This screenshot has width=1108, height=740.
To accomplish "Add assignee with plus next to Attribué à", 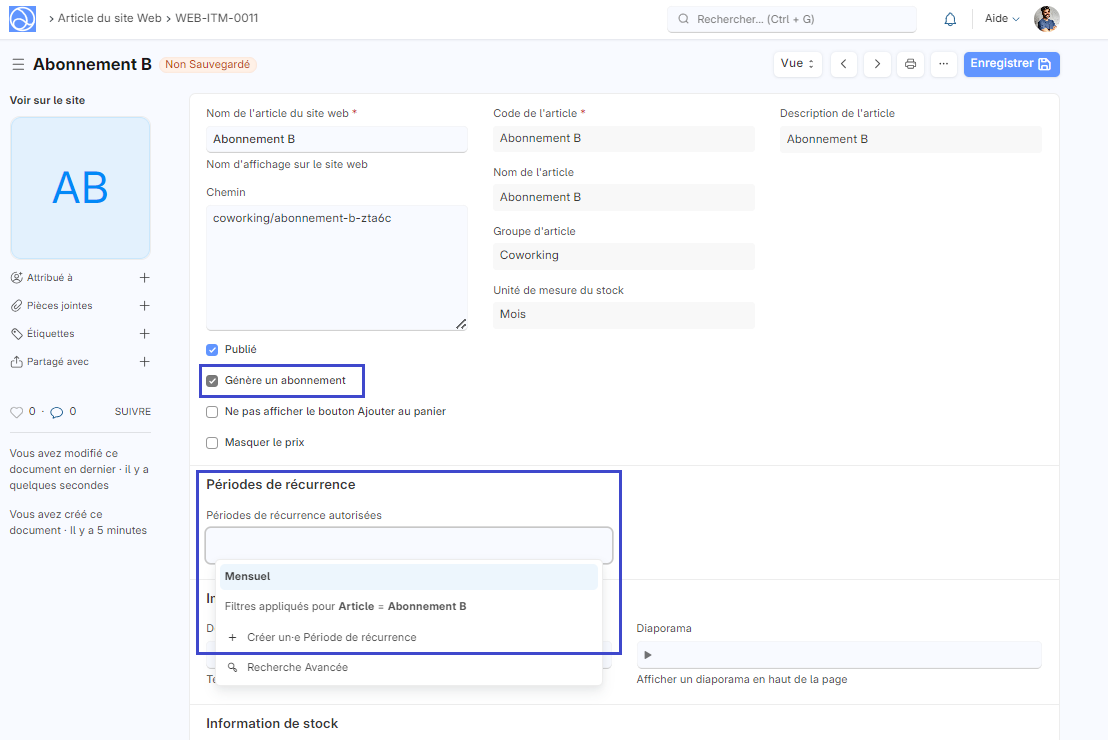I will (144, 278).
